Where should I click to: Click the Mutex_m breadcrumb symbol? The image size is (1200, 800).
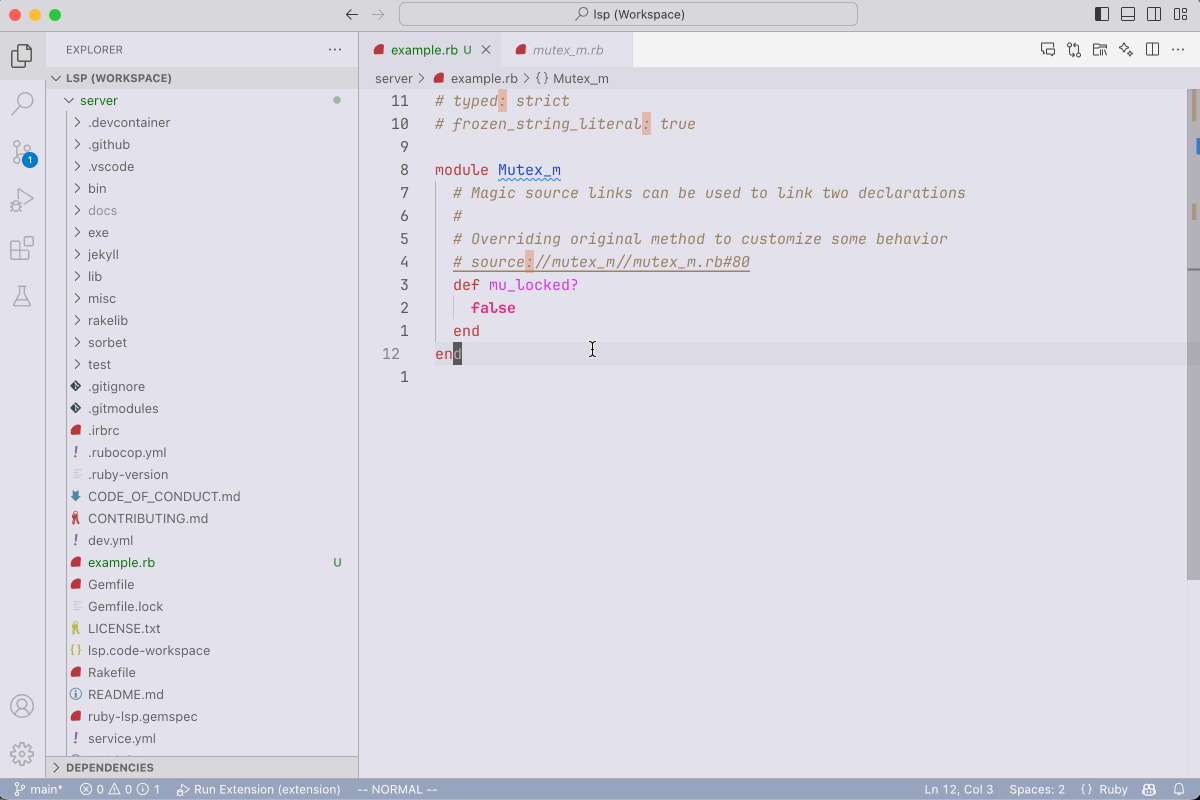pos(572,78)
